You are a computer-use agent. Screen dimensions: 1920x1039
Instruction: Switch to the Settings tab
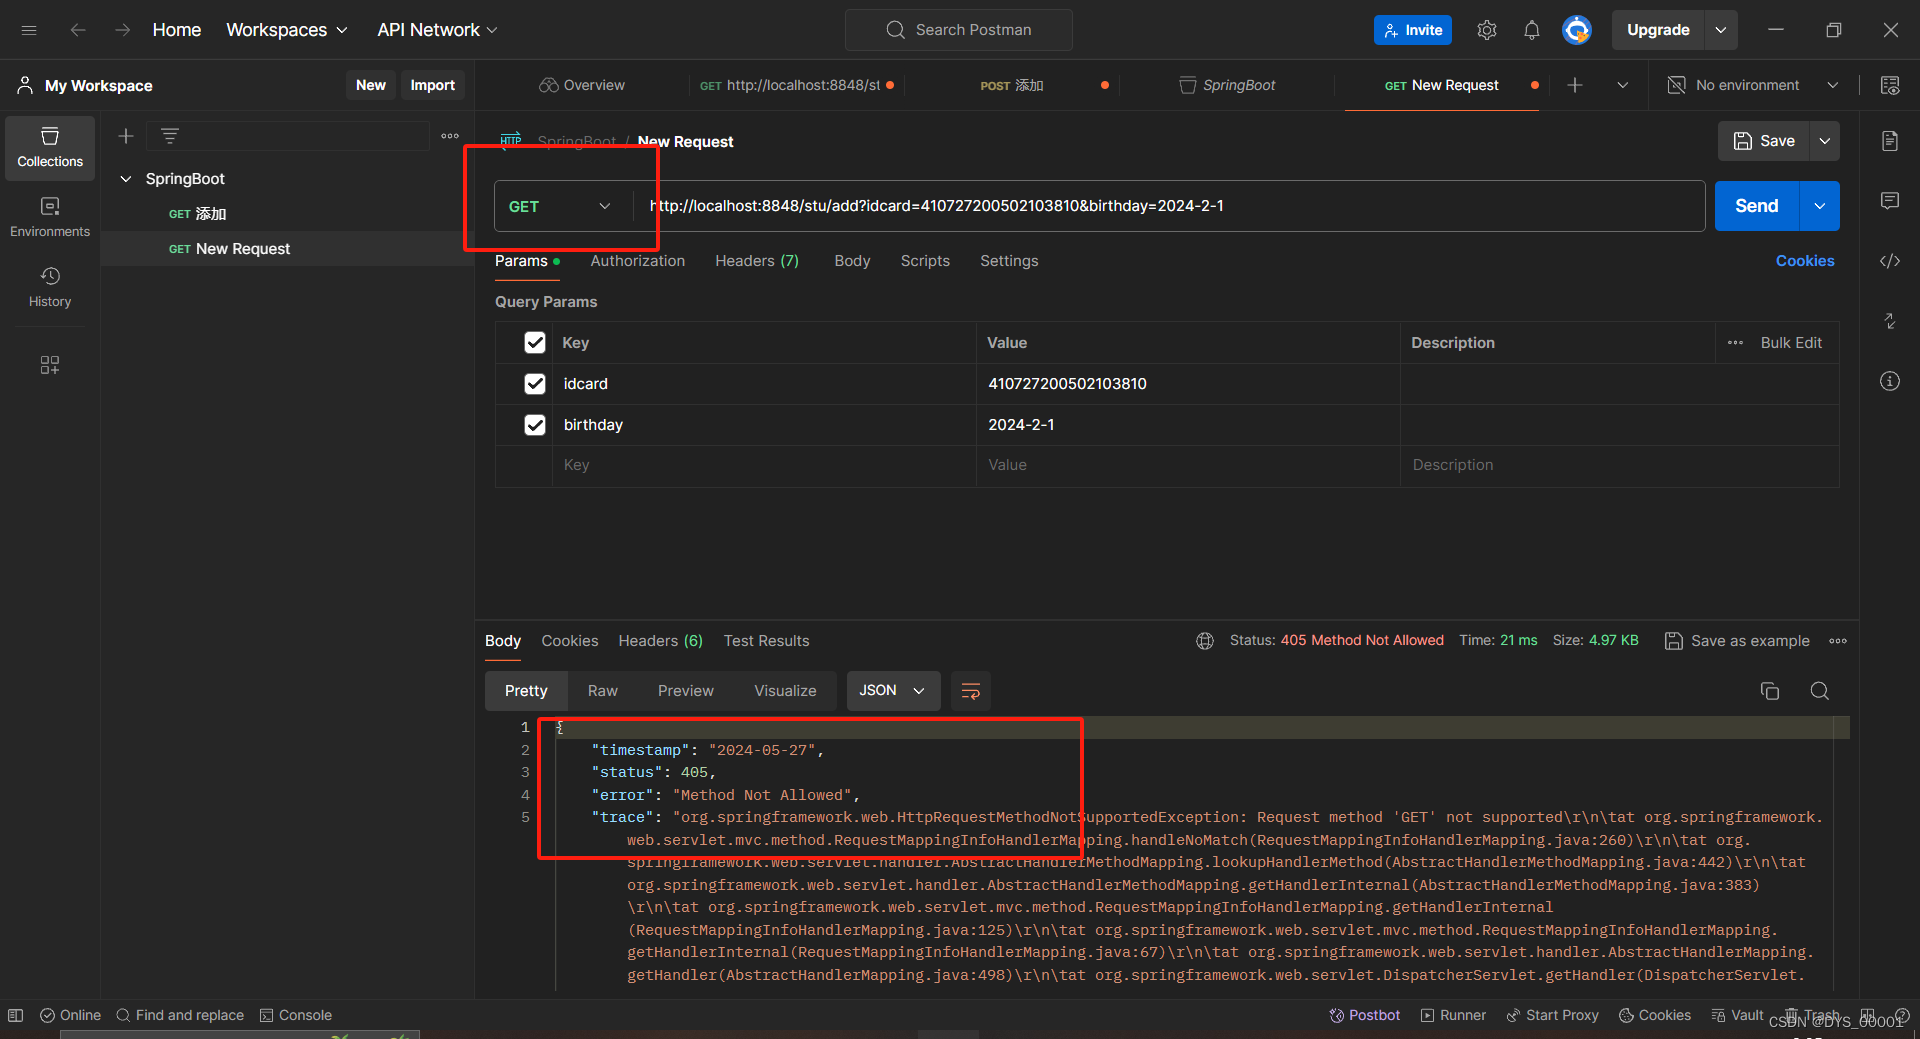point(1009,261)
